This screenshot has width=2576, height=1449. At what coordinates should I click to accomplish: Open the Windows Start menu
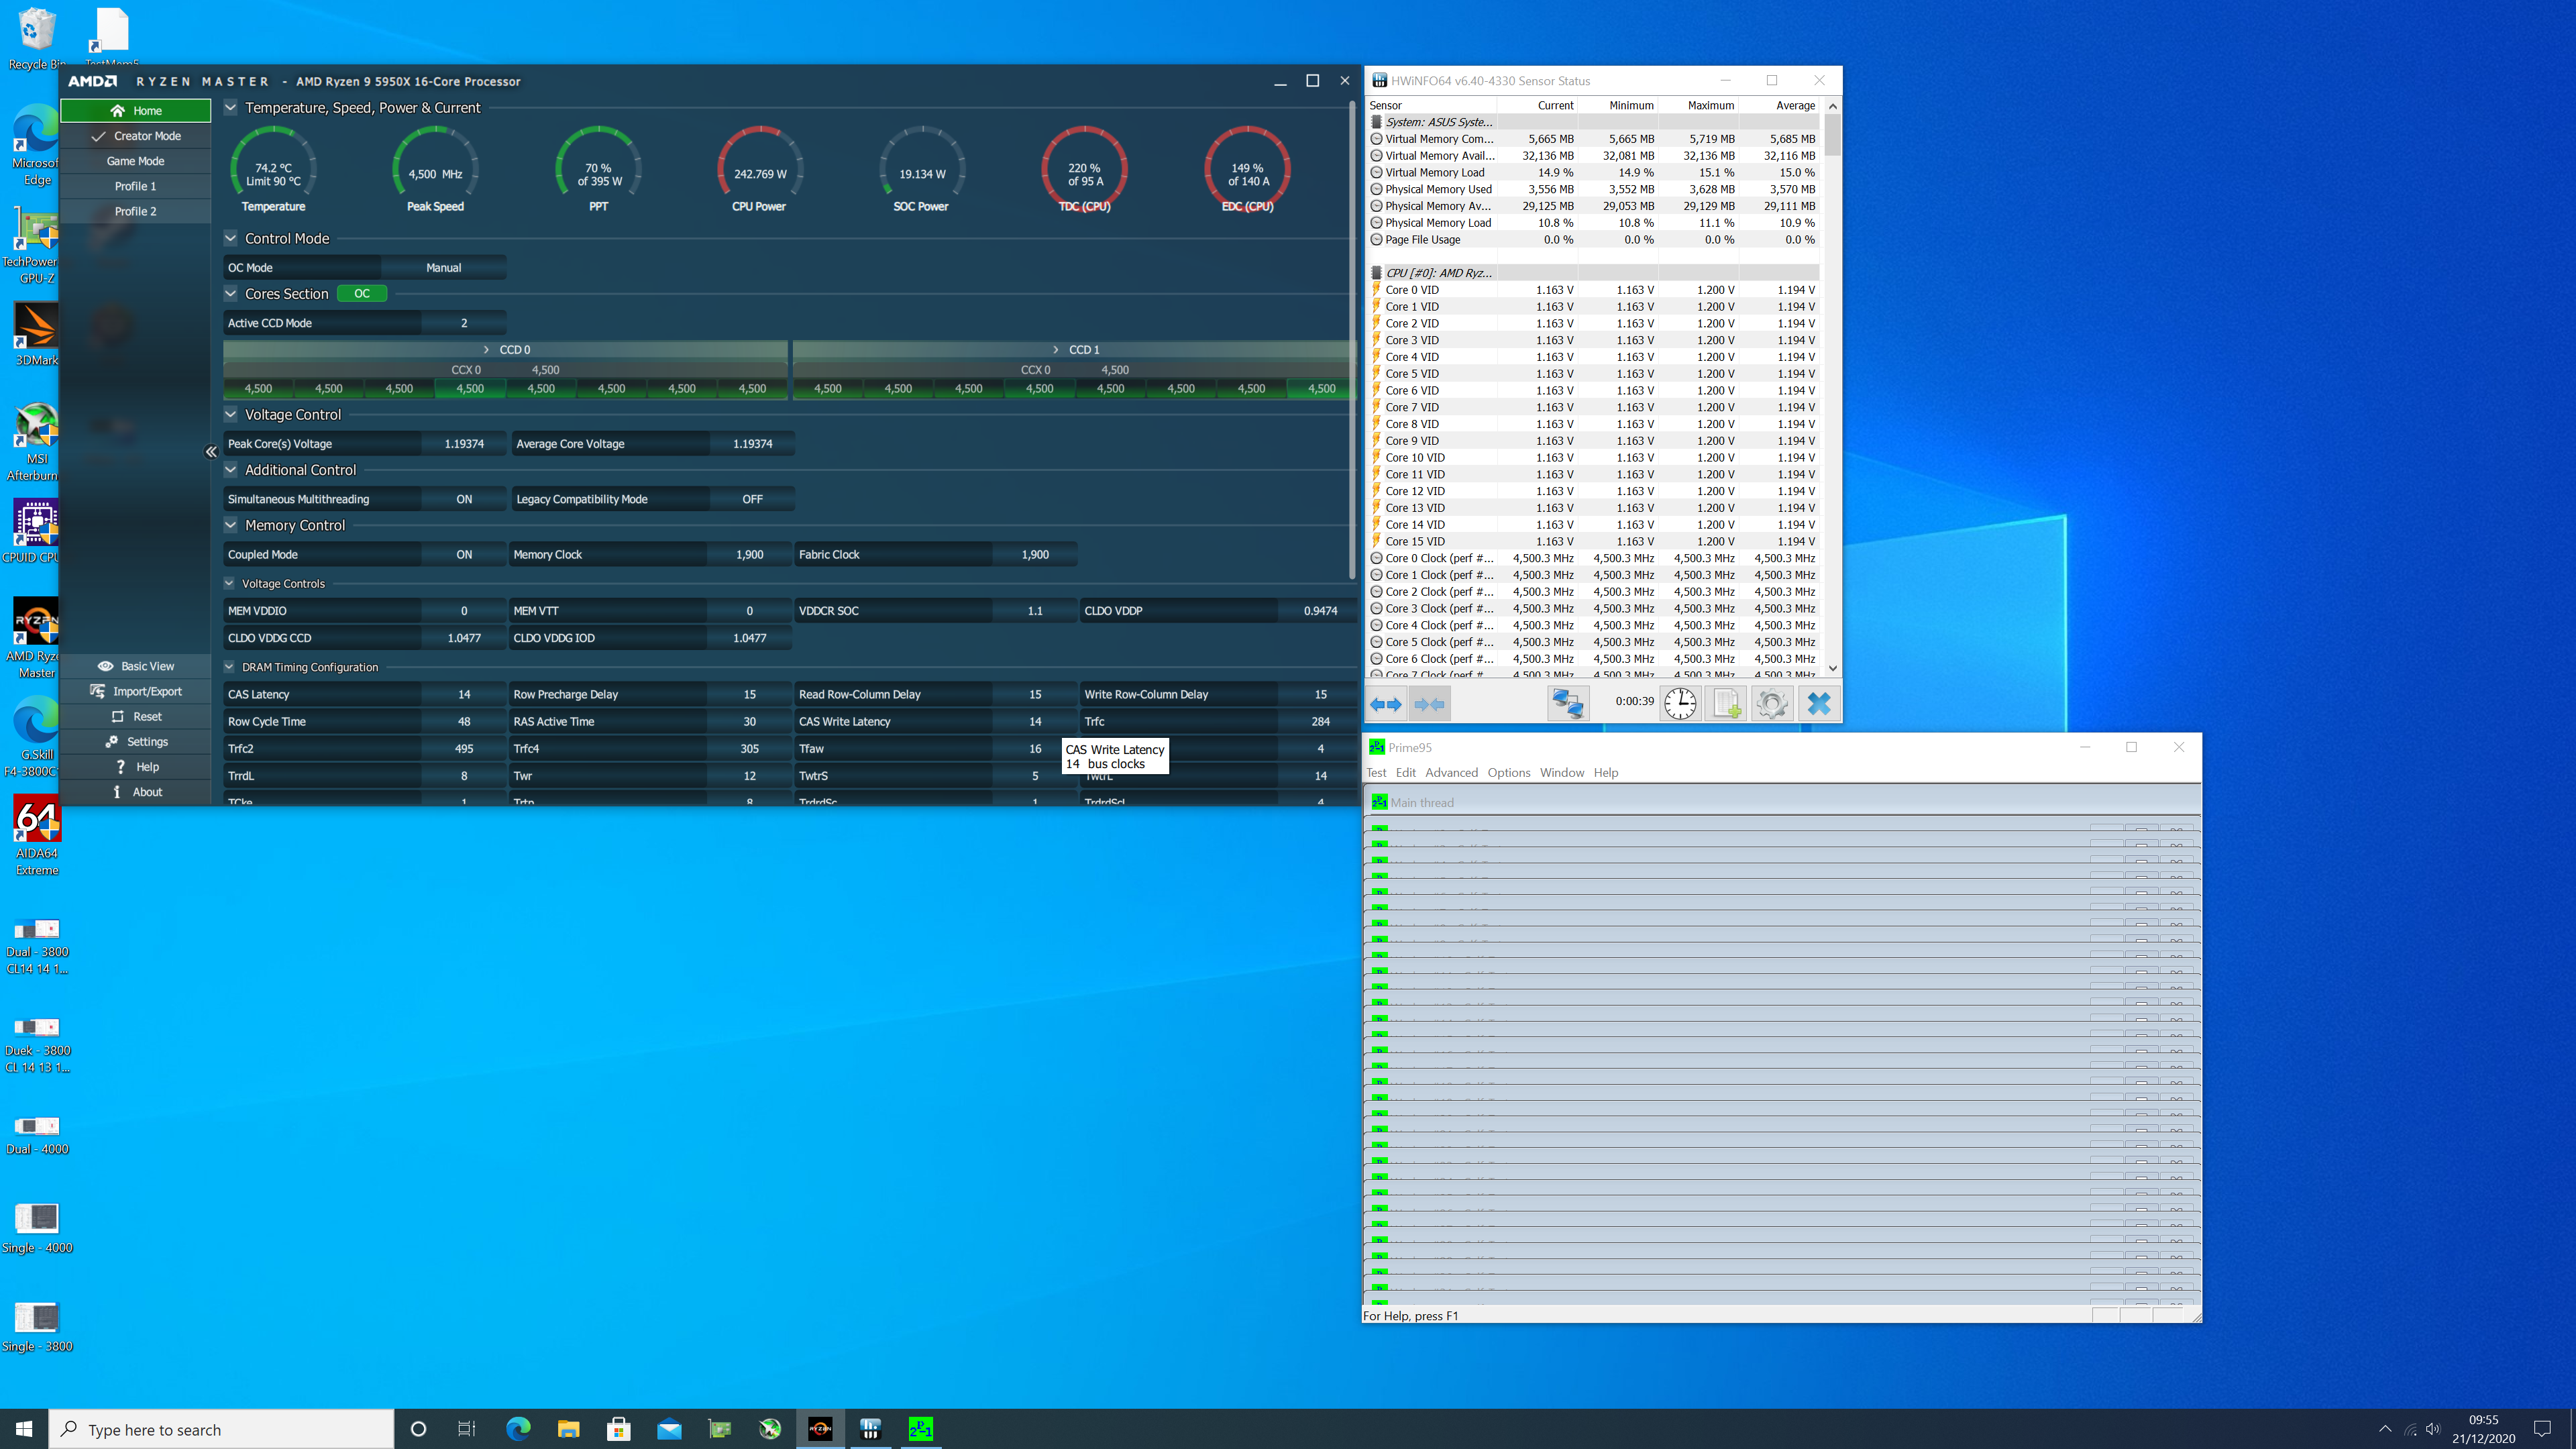coord(24,1429)
